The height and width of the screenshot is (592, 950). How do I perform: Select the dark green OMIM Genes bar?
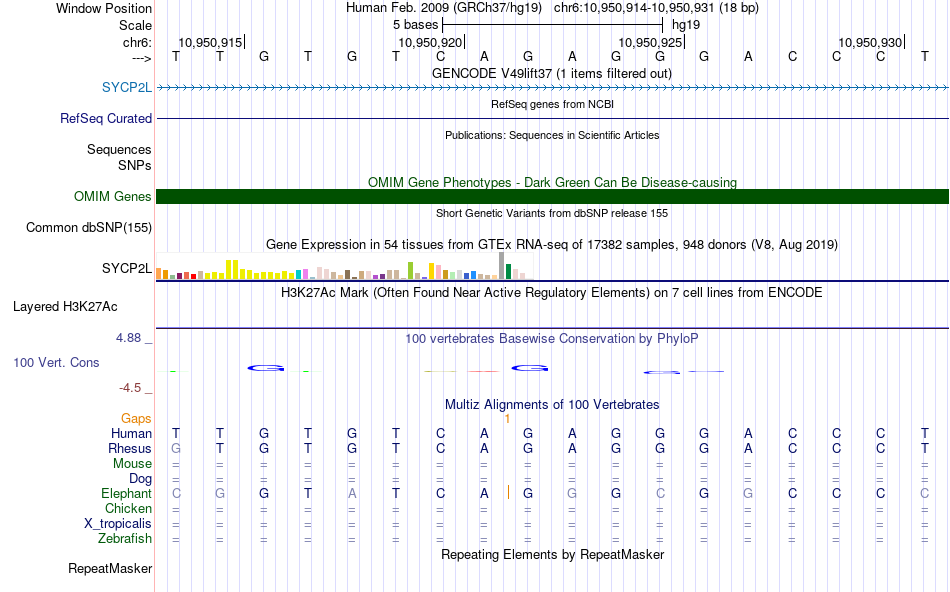[552, 196]
